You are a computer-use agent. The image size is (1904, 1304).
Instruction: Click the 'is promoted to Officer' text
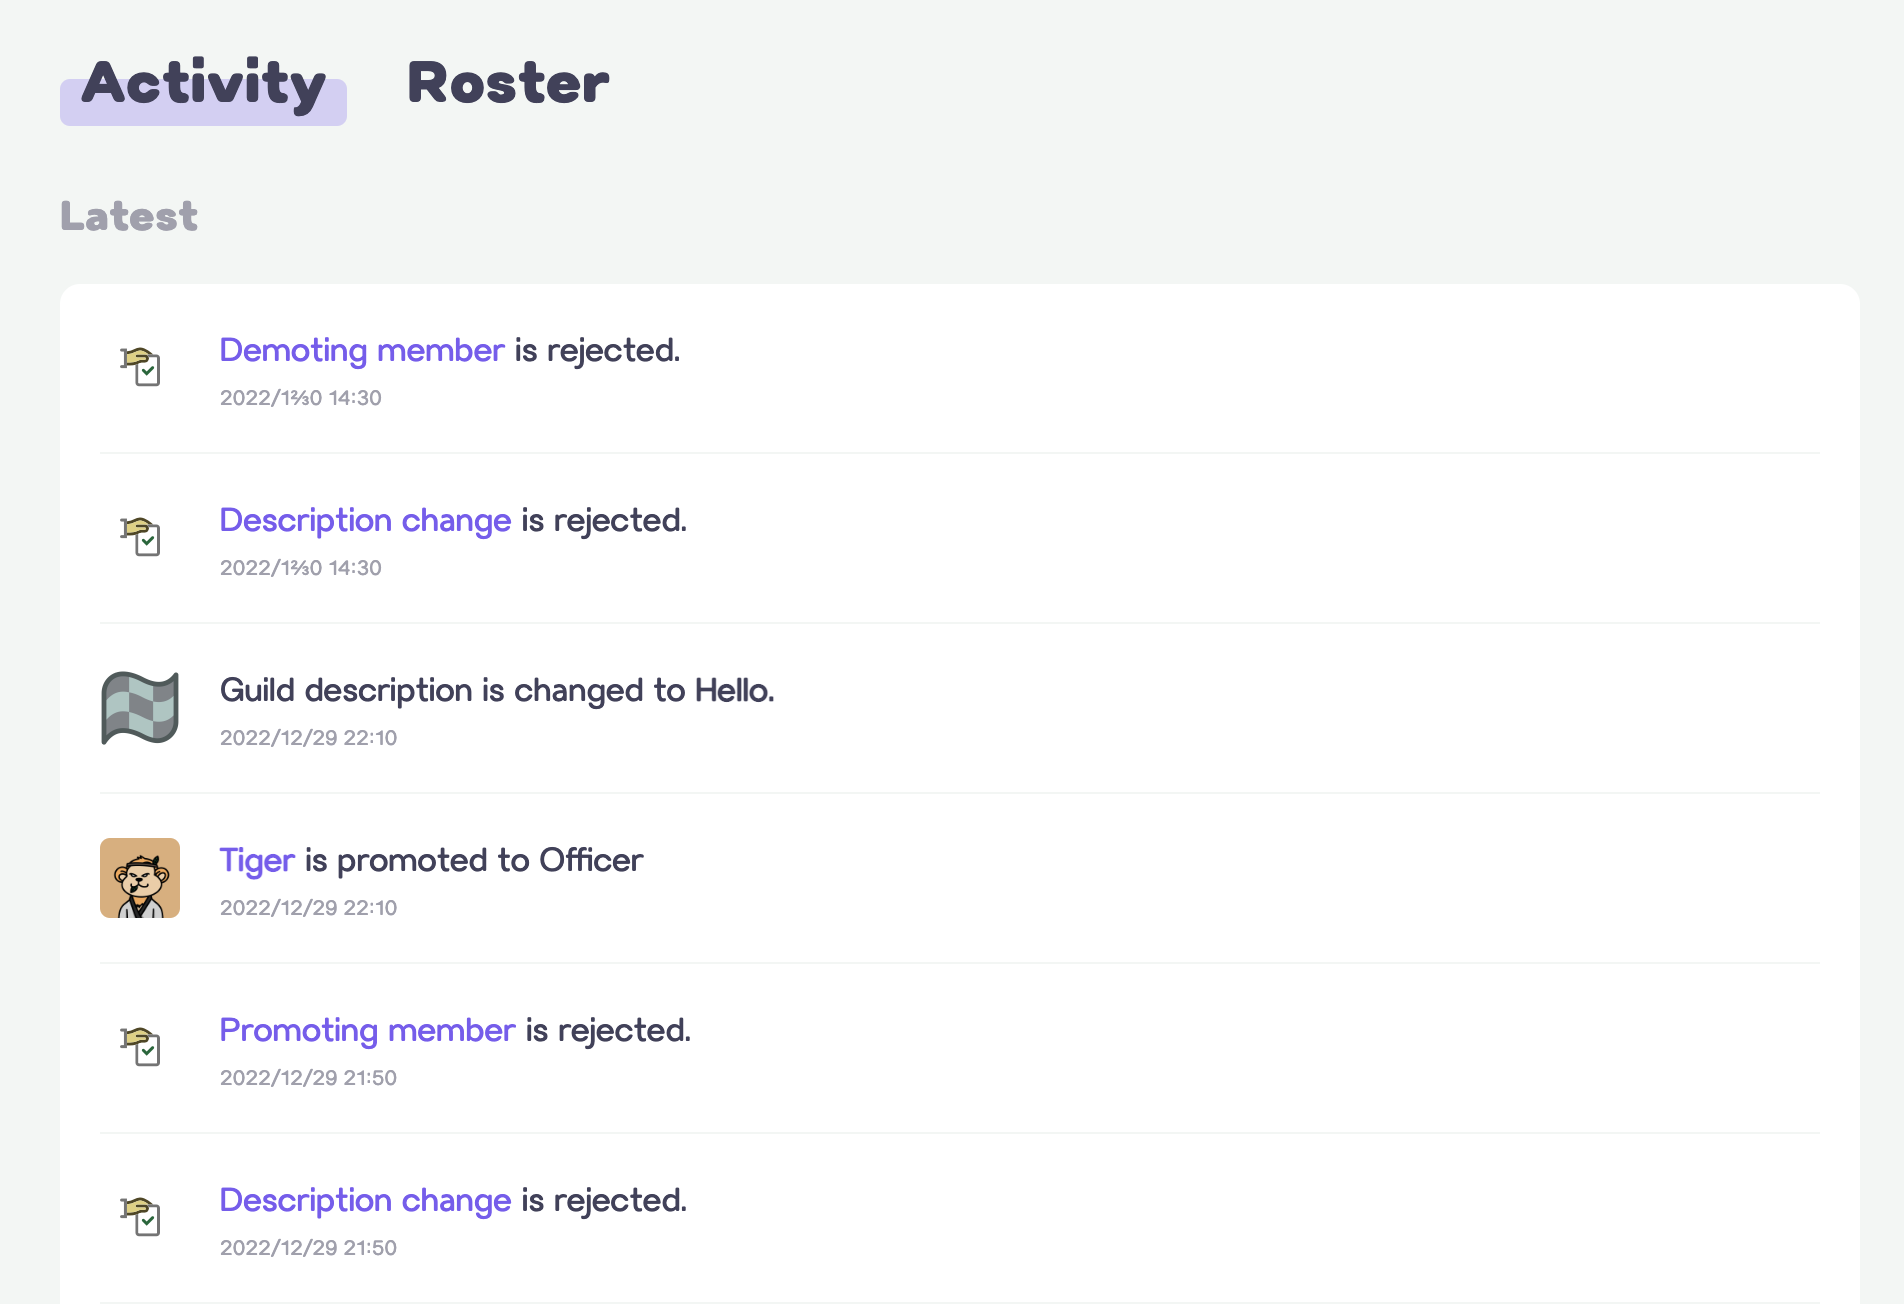(x=474, y=861)
